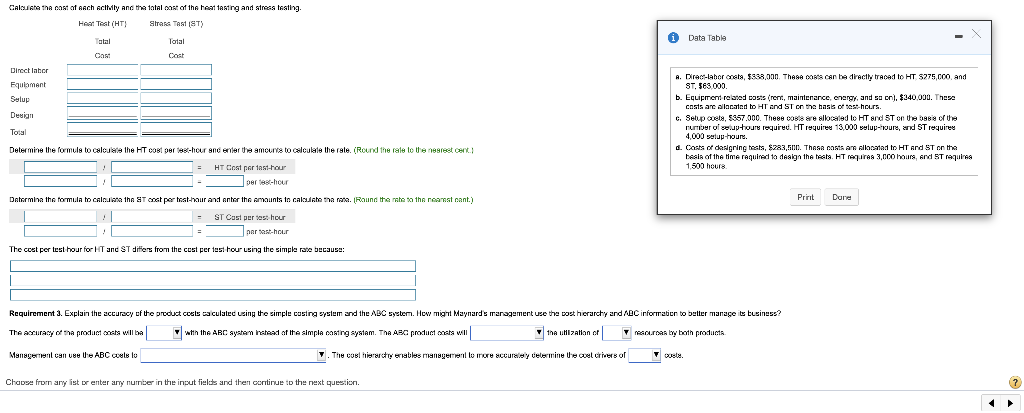Viewport: 1024px width, 413px height.
Task: Select Total ST cost field
Action: [x=176, y=131]
